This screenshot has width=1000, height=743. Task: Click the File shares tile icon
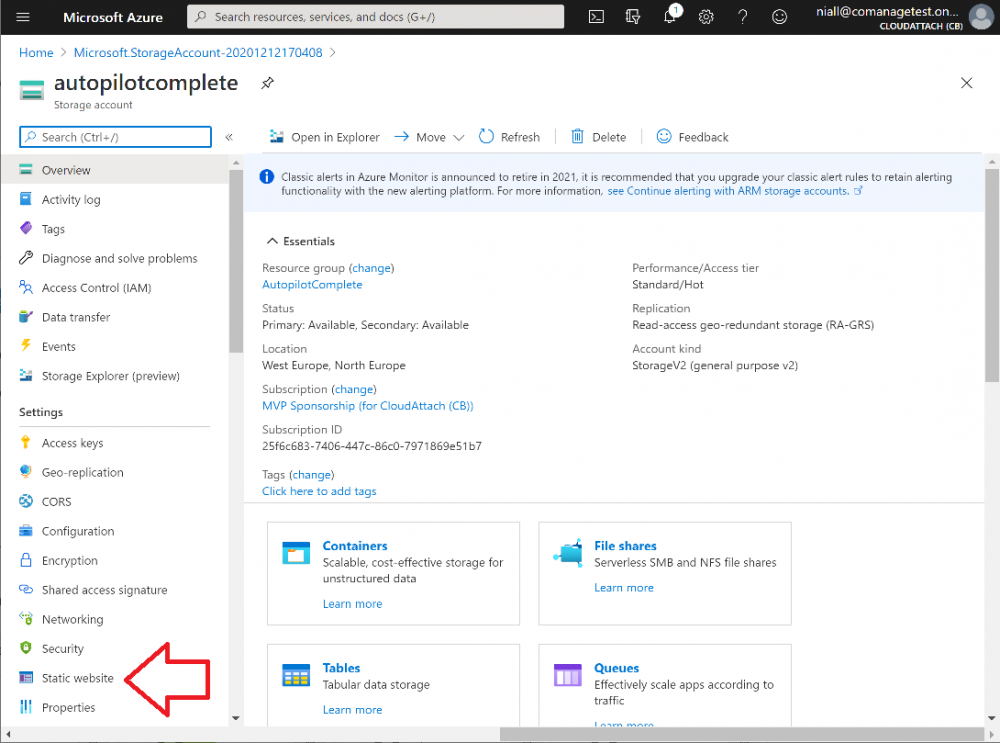click(x=568, y=553)
